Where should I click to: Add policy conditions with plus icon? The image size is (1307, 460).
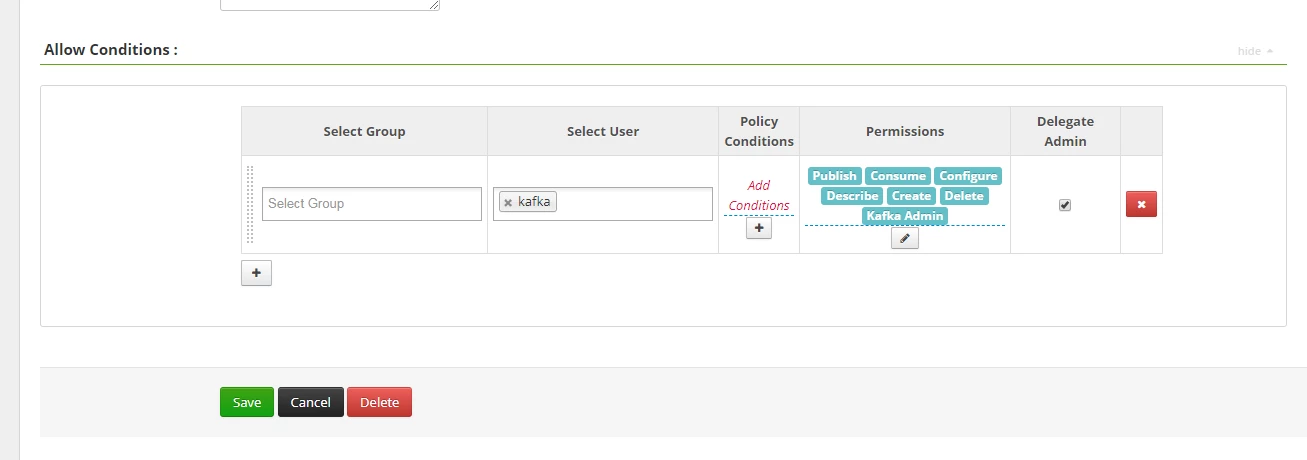(x=758, y=229)
